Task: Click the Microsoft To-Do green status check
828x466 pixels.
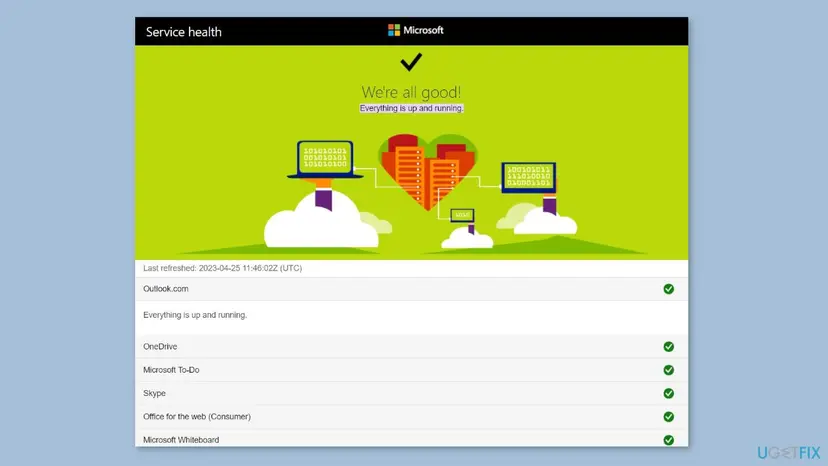Action: point(669,370)
